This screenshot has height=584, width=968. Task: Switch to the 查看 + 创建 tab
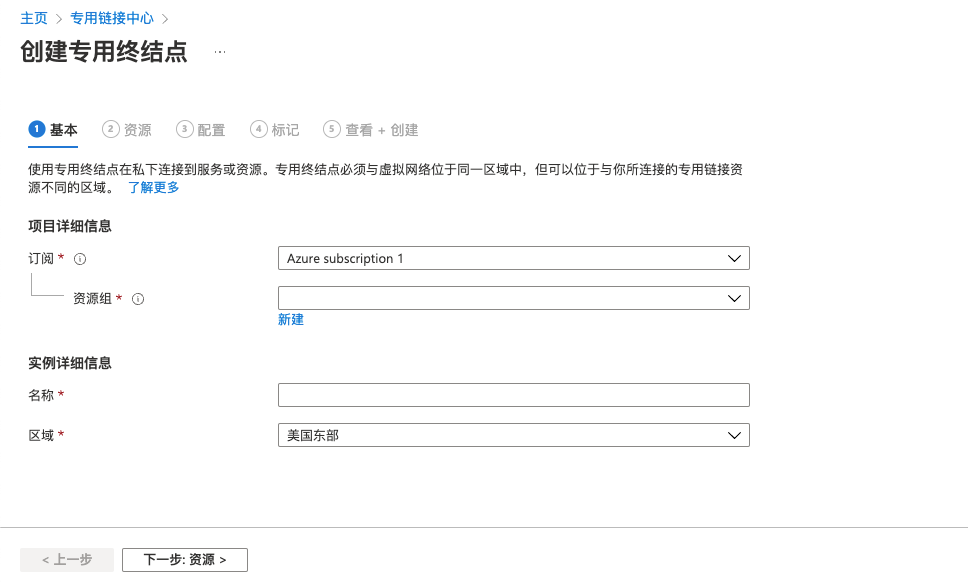[x=381, y=130]
